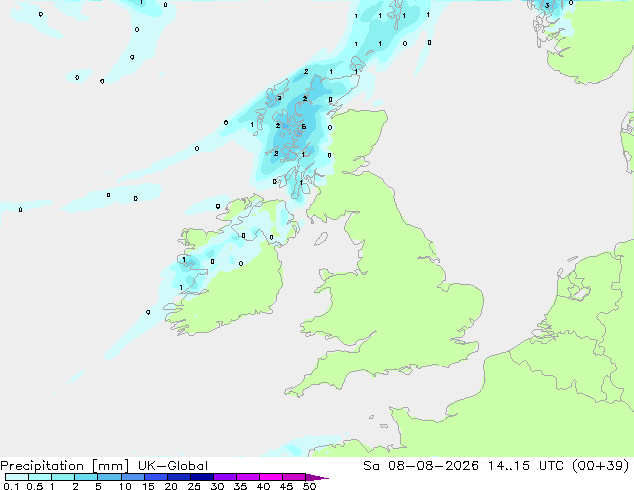634x490 pixels.
Task: Click the '0.1' legend scale value
Action: click(11, 486)
